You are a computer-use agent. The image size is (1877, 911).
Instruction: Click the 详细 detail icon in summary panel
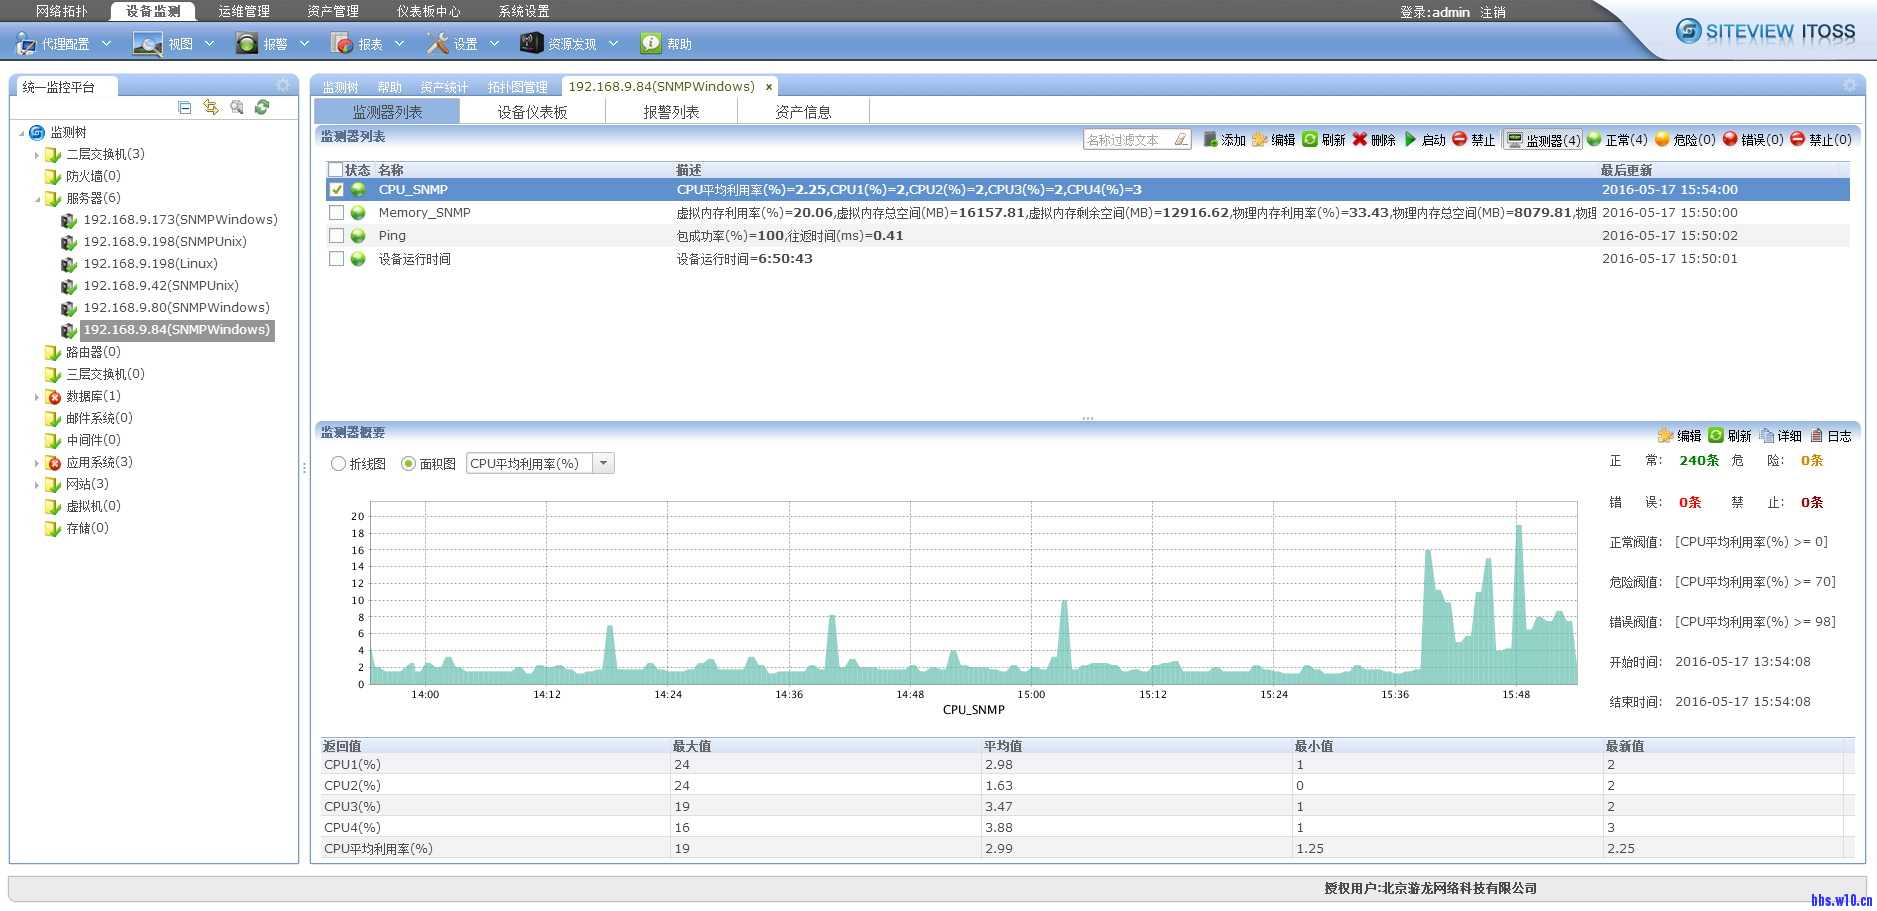[1767, 436]
